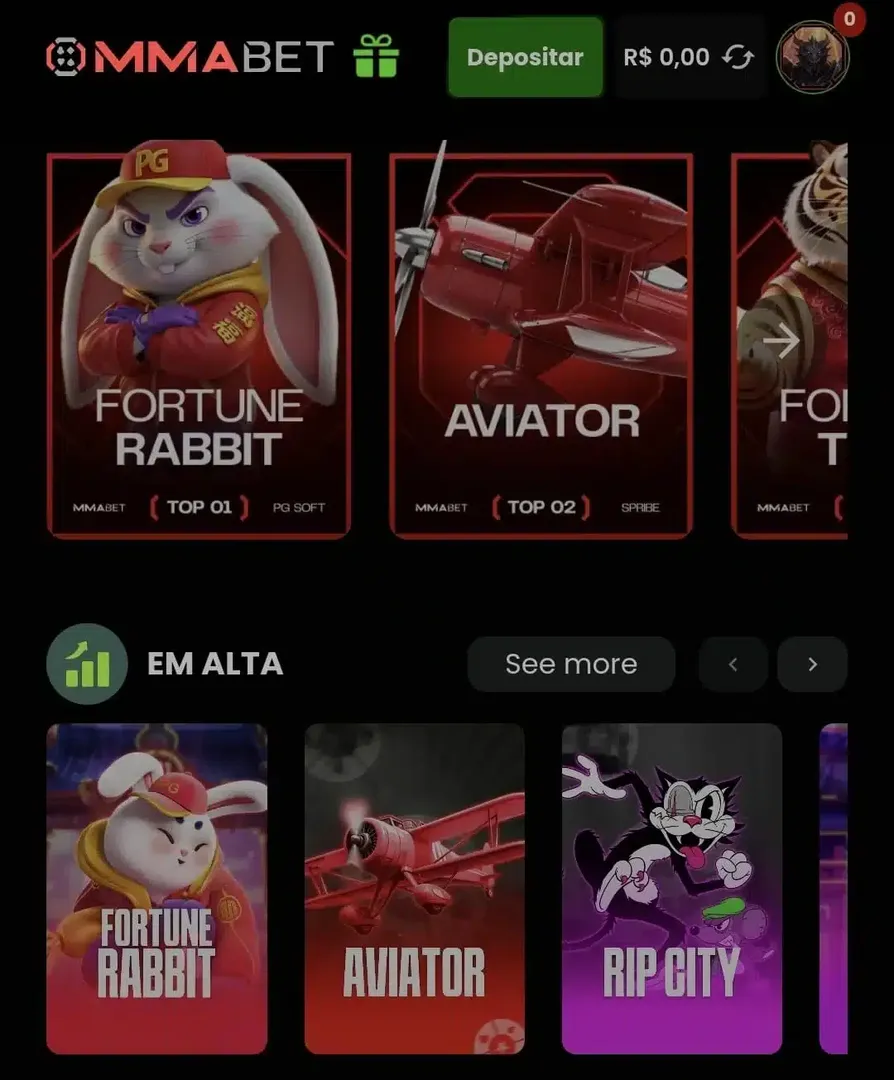The image size is (894, 1080).
Task: Launch Fortune Rabbit from EM ALTA
Action: click(x=157, y=889)
